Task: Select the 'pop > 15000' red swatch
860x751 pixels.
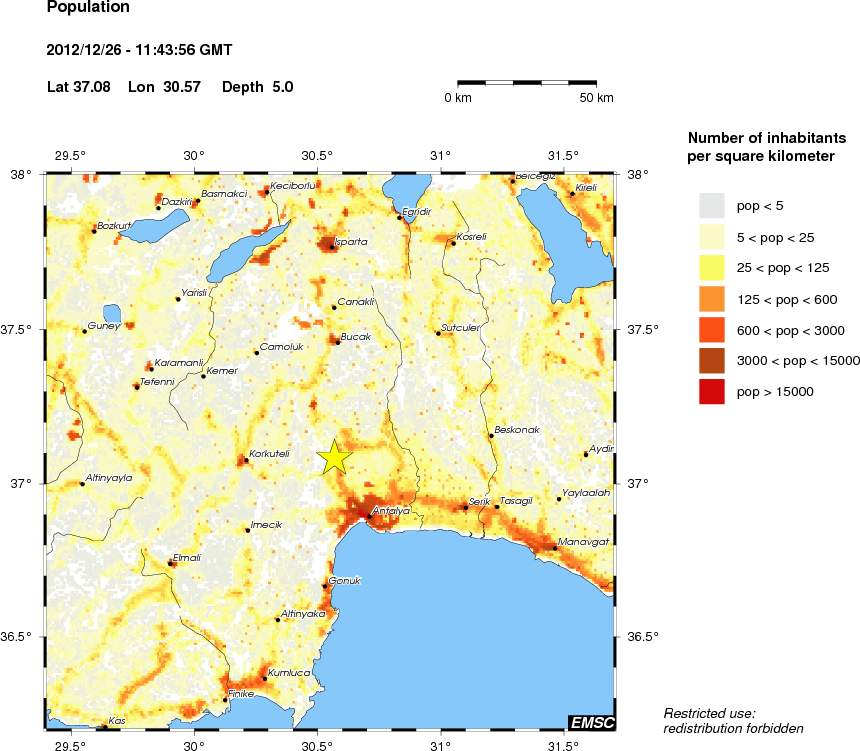Action: [711, 392]
